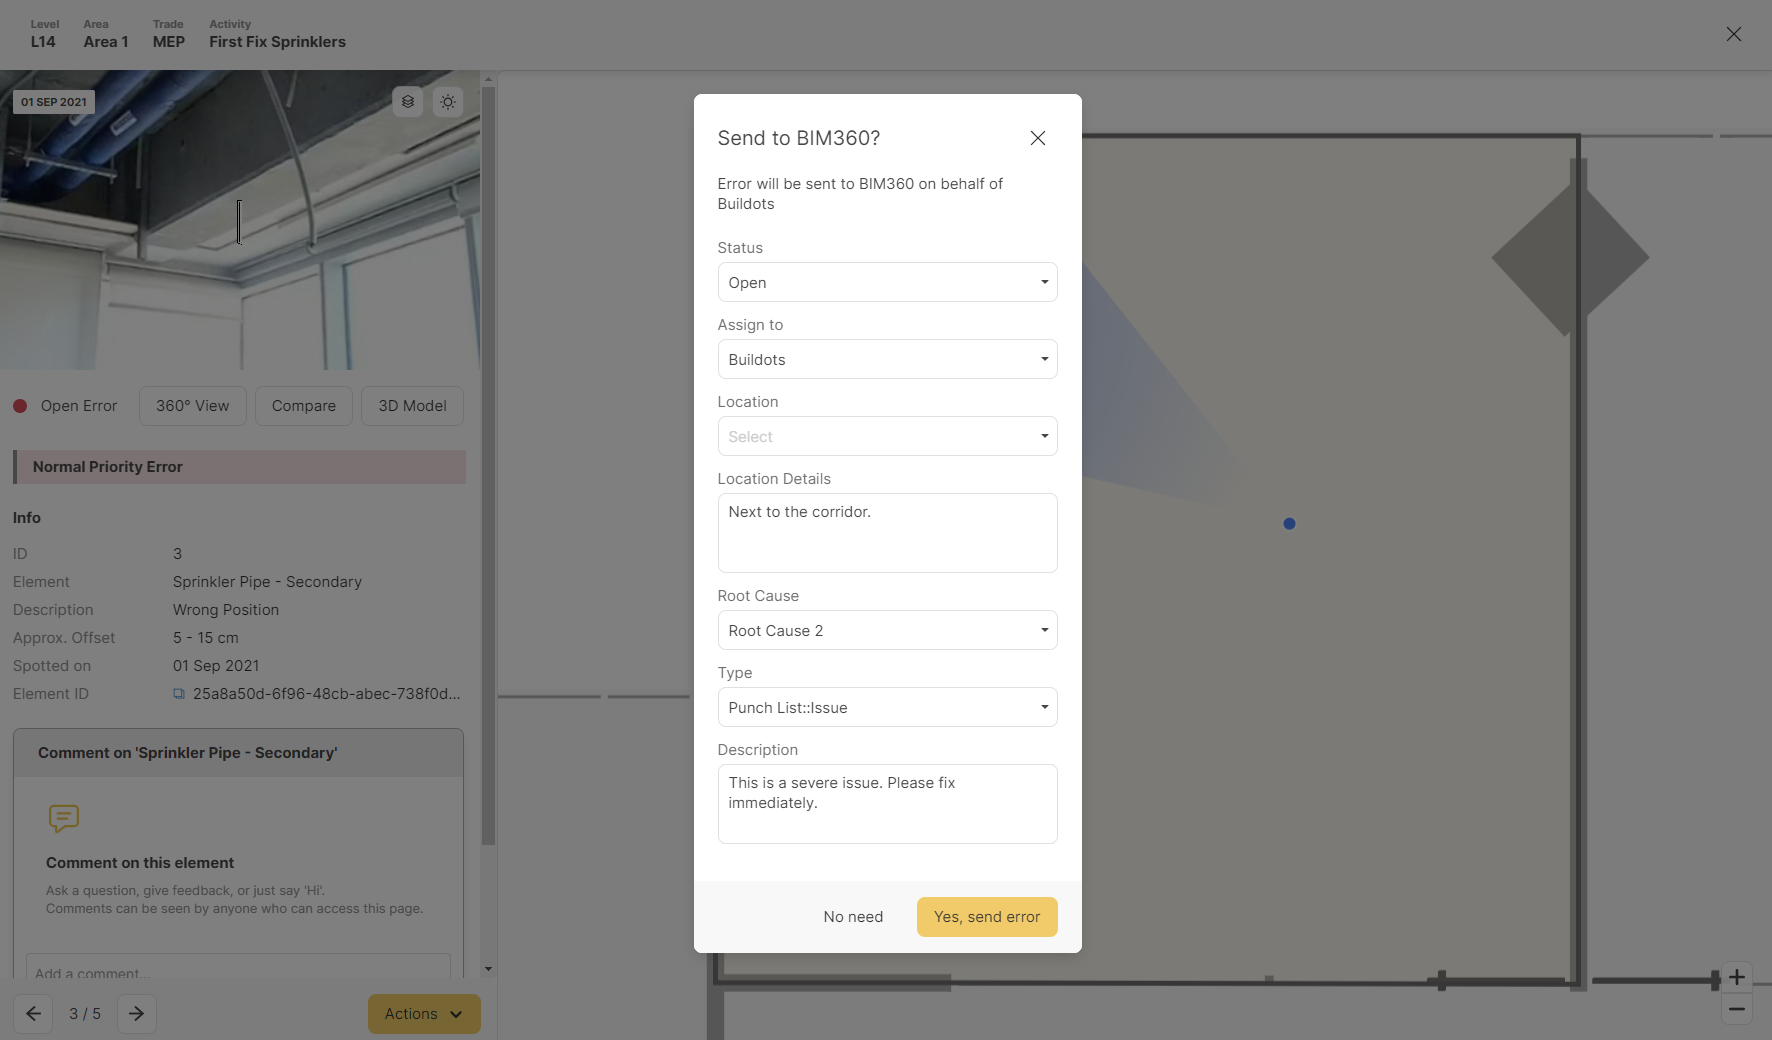Zoom out on the floor plan
This screenshot has width=1772, height=1040.
point(1737,1009)
